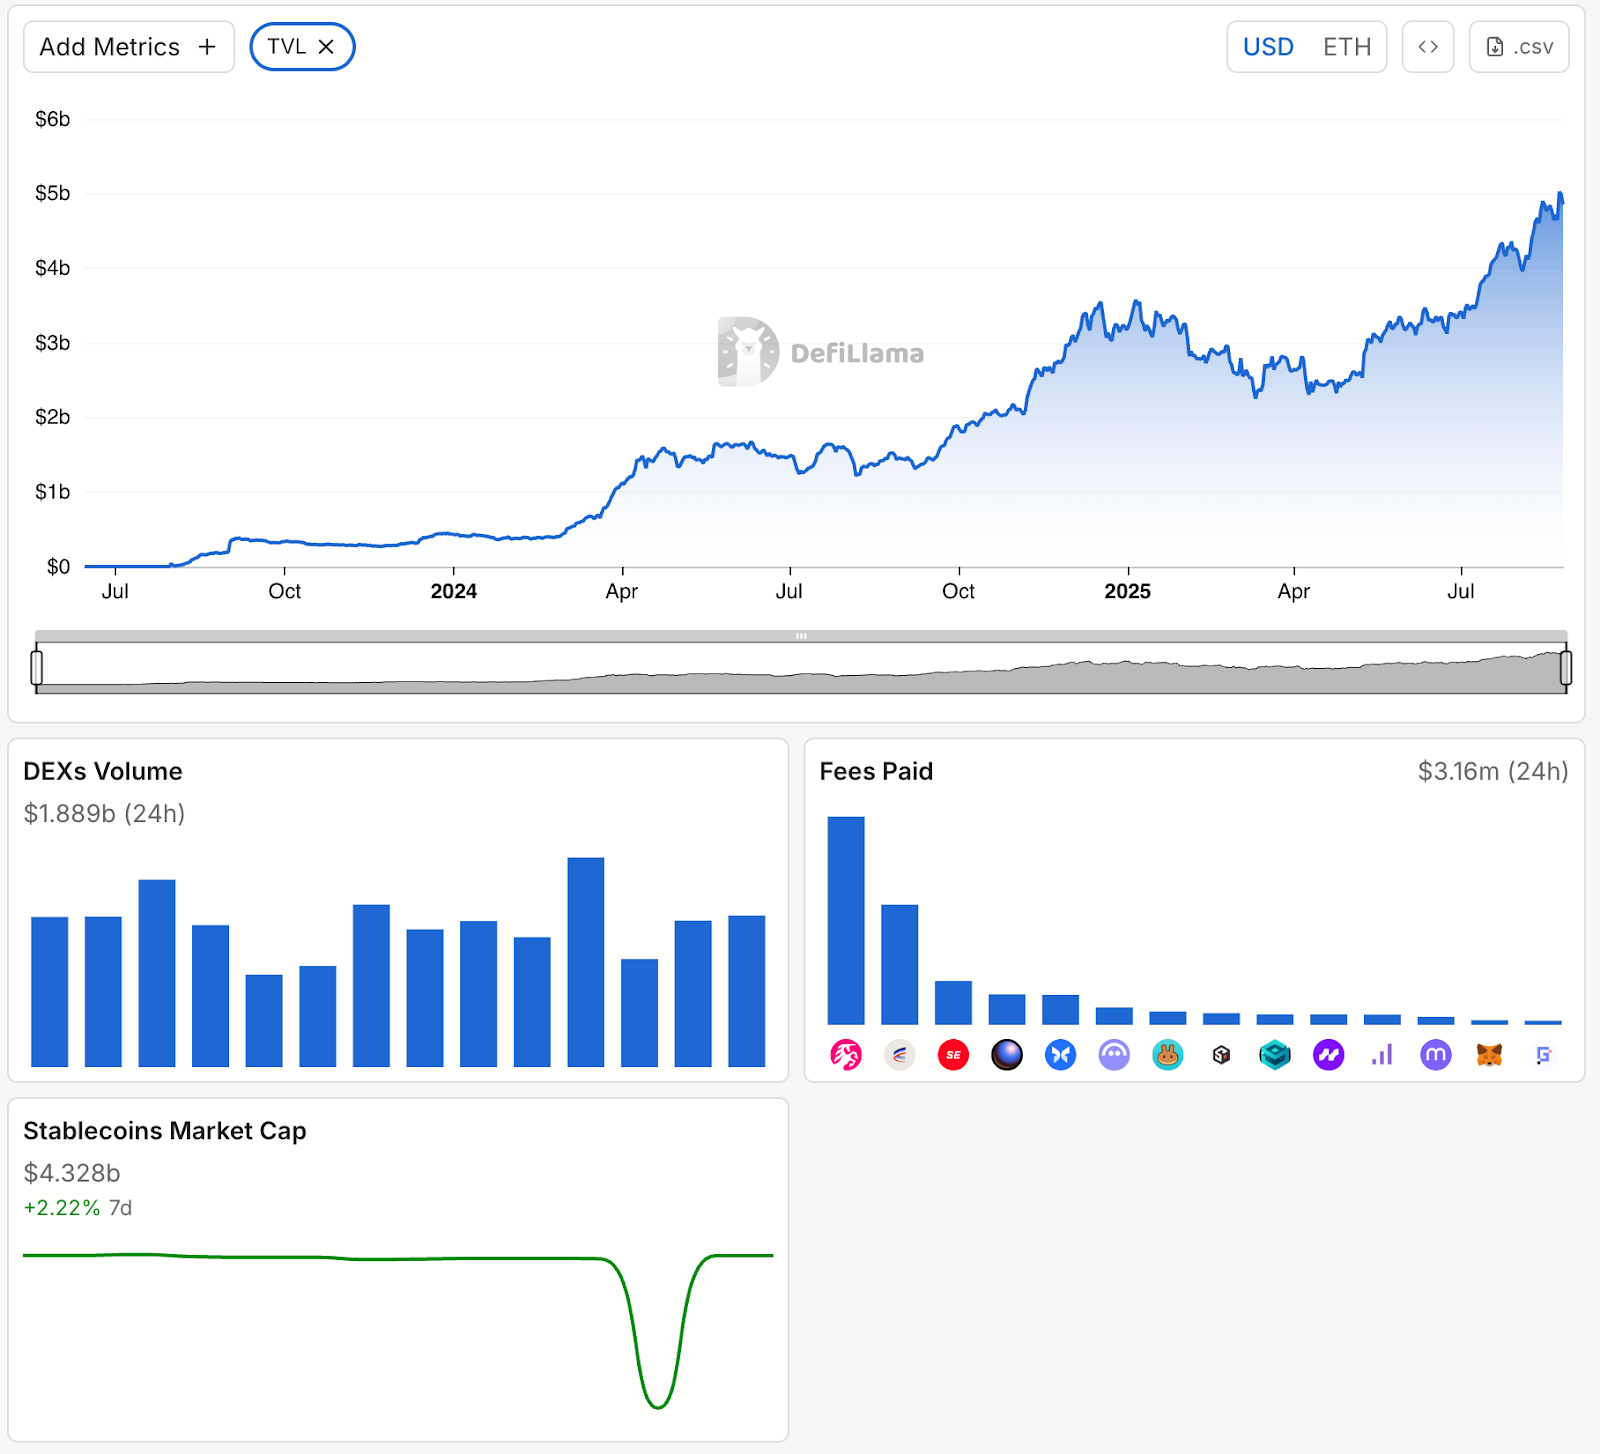Click the Aave ghost icon in Fees Paid
Viewport: 1600px width, 1454px height.
[1114, 1055]
